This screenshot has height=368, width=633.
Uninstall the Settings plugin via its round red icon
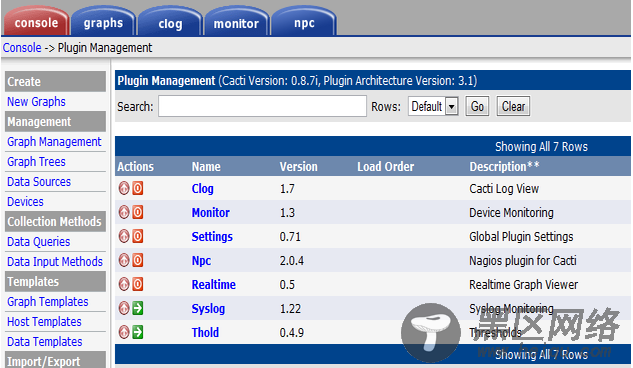click(x=124, y=236)
